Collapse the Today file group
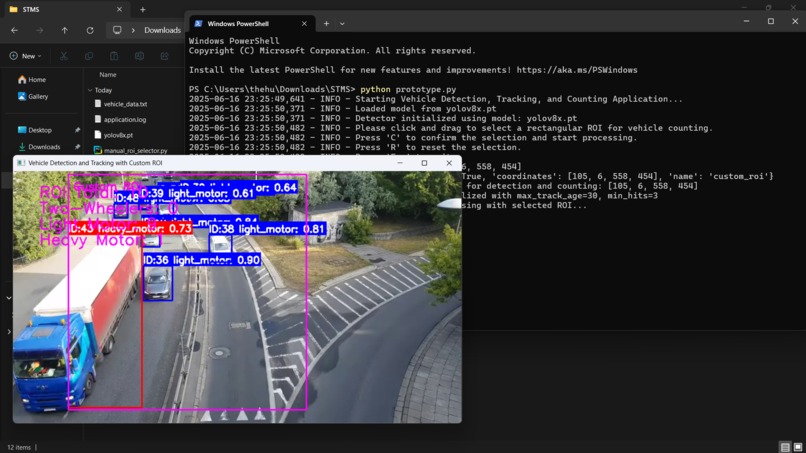Image resolution: width=806 pixels, height=453 pixels. coord(90,90)
